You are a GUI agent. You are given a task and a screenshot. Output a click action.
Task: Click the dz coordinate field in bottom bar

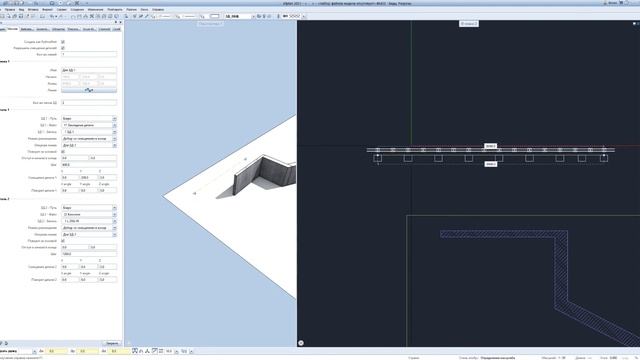[119, 351]
